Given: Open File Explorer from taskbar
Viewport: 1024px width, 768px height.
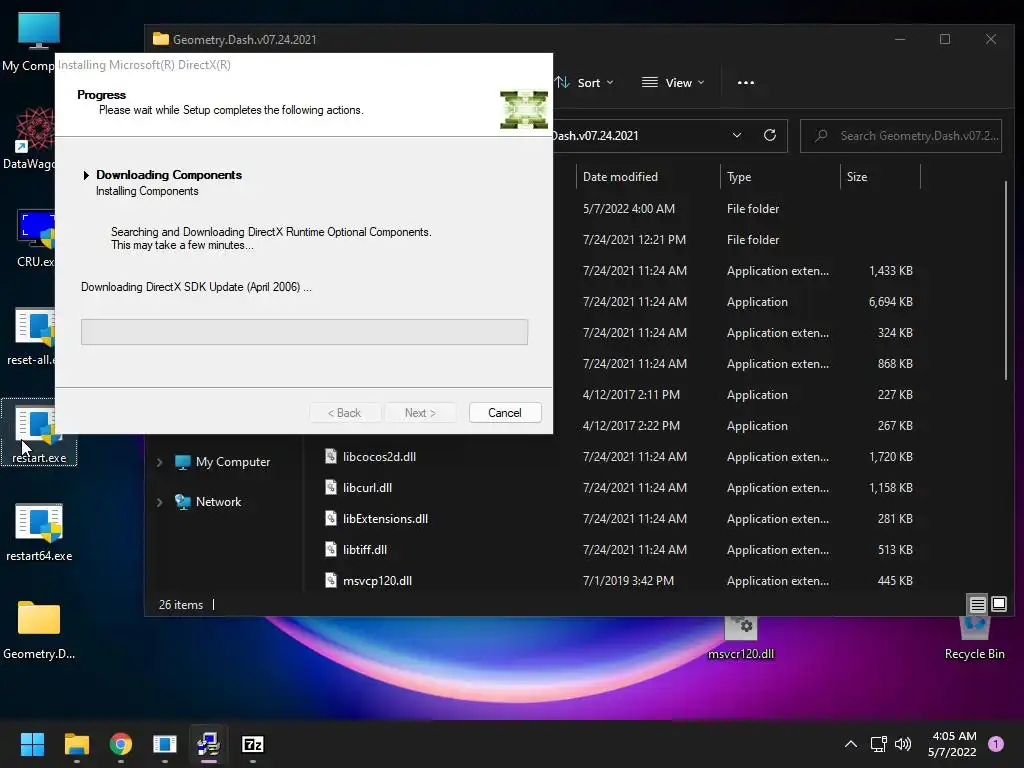Looking at the screenshot, I should (x=76, y=744).
